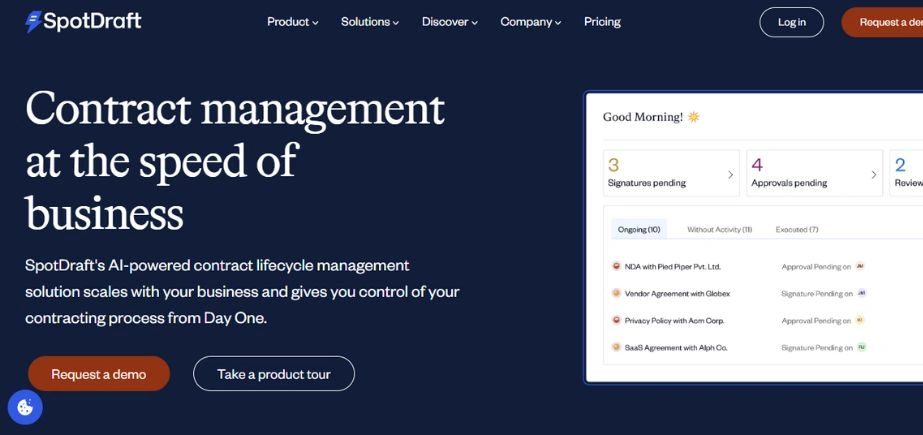Click Signature Pending on in the Vendor Agreement with Globex row
This screenshot has width=923, height=435.
[x=816, y=293]
